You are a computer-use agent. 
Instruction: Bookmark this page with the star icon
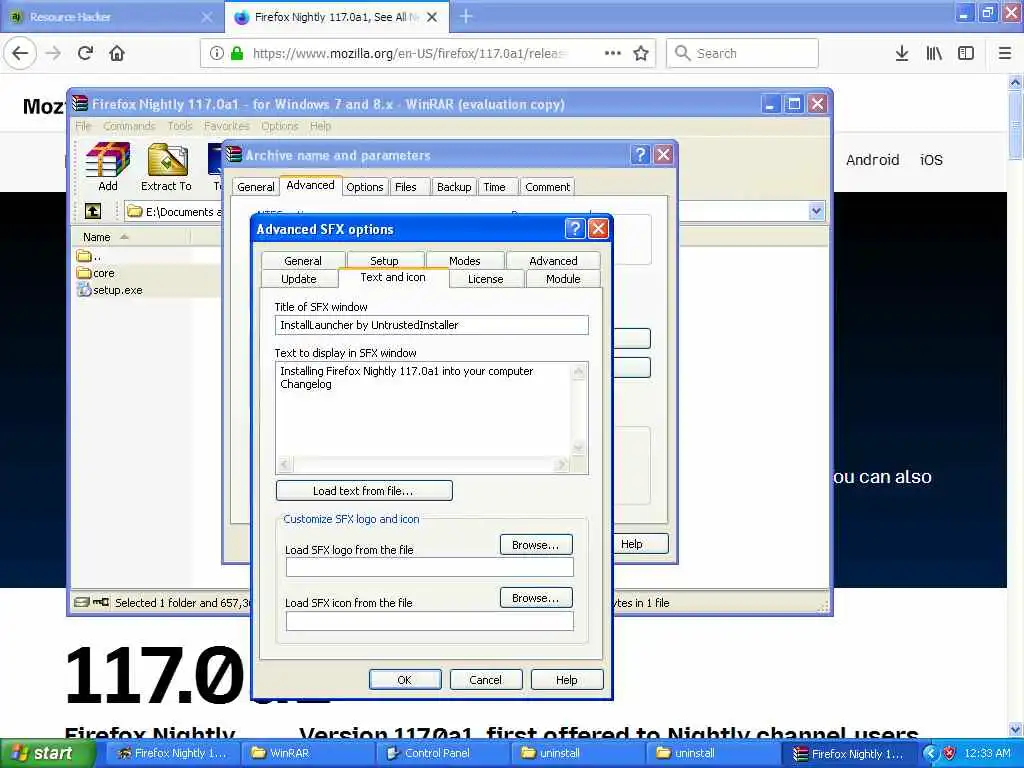pos(641,53)
